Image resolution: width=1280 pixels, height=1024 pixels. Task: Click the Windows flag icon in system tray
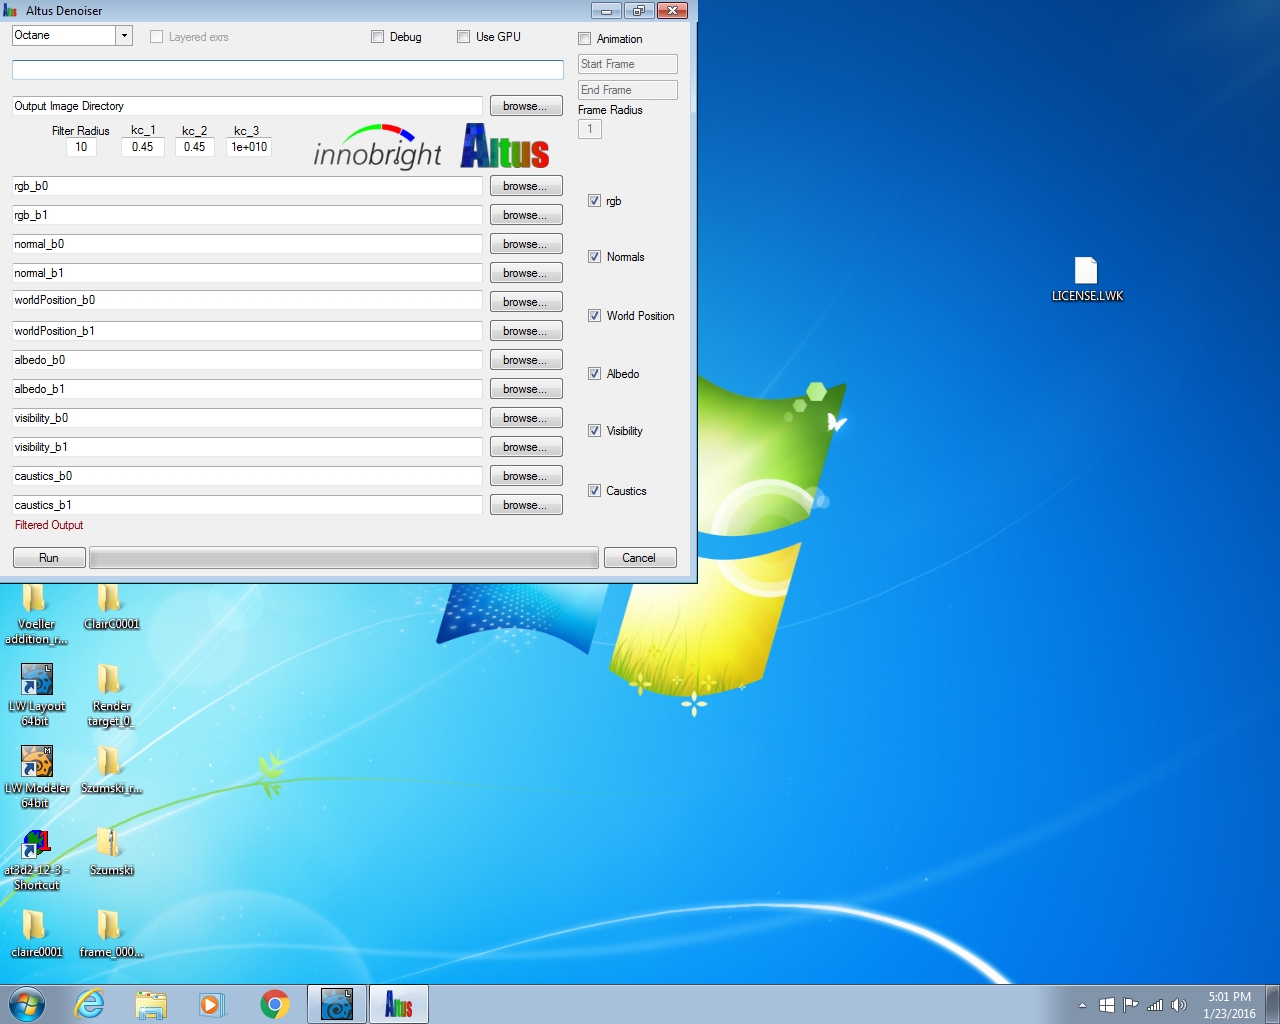[1106, 1005]
